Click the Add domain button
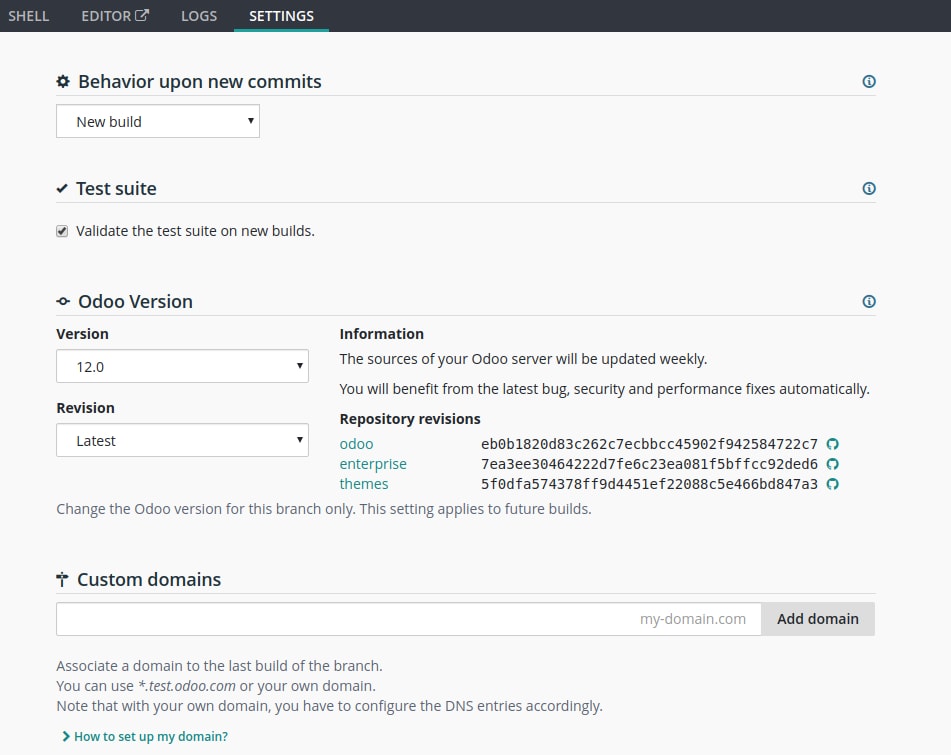Viewport: 951px width, 755px height. [x=817, y=619]
